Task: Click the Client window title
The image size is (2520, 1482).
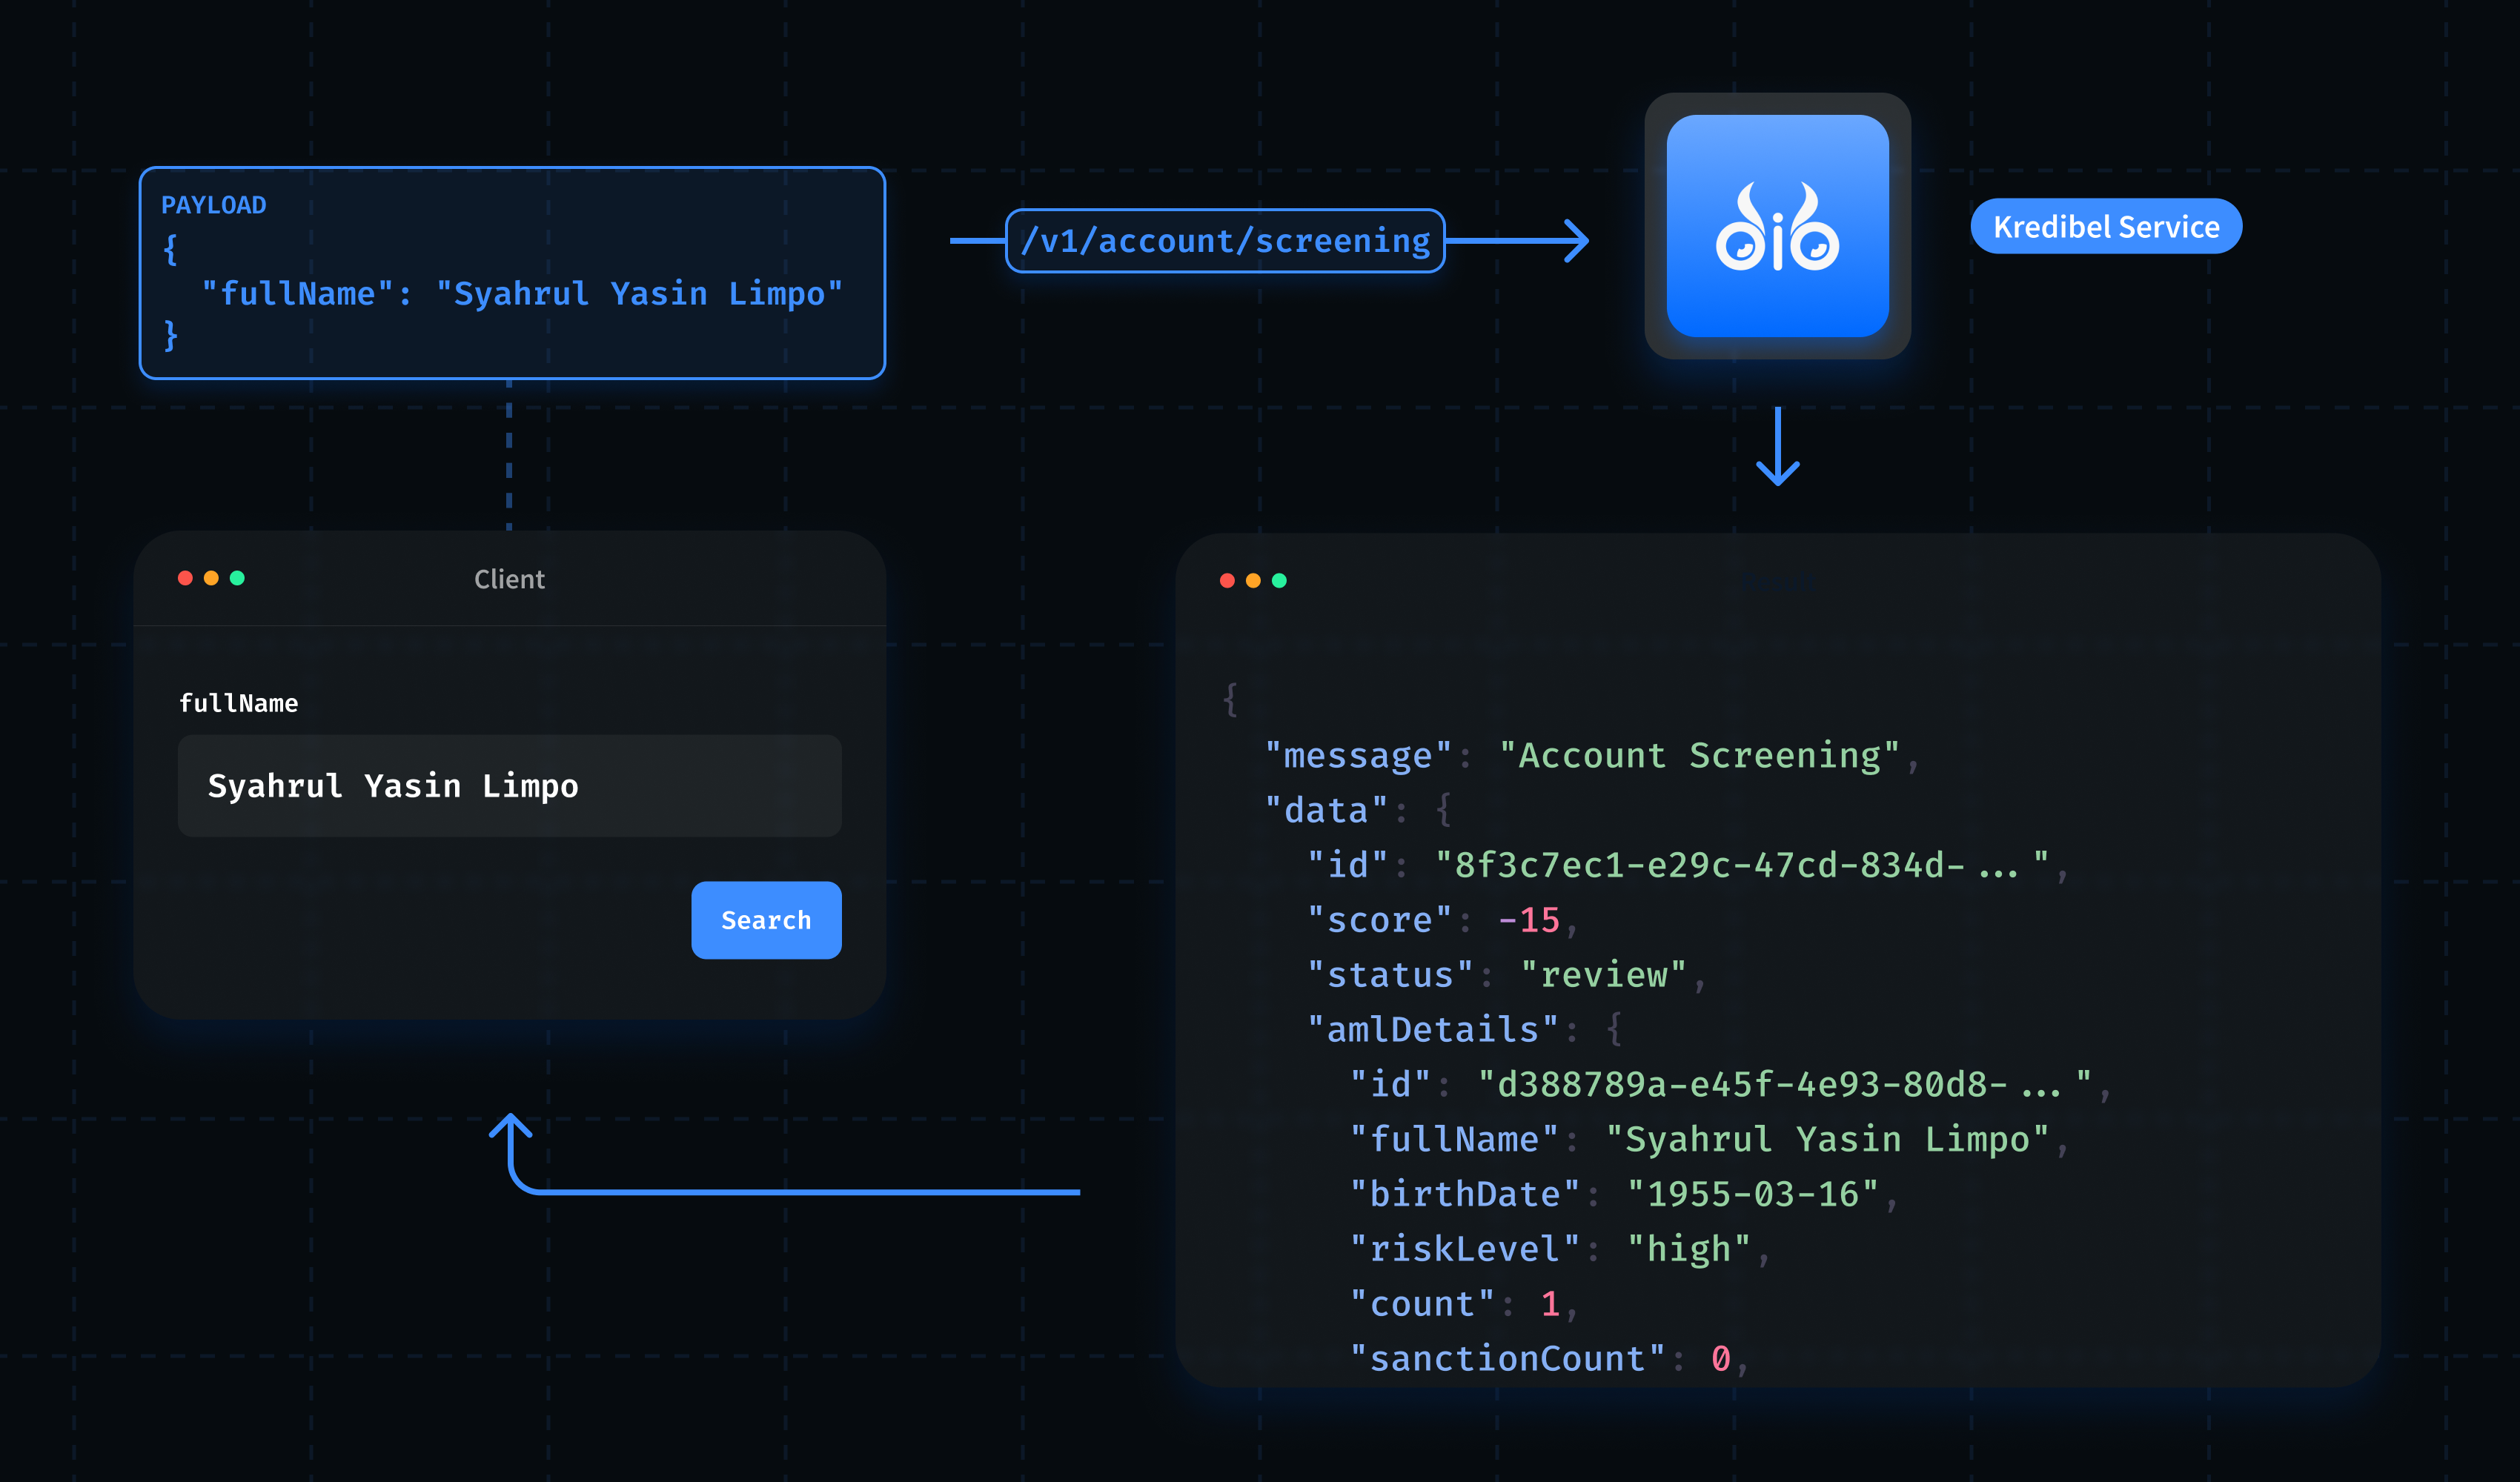Action: 509,579
